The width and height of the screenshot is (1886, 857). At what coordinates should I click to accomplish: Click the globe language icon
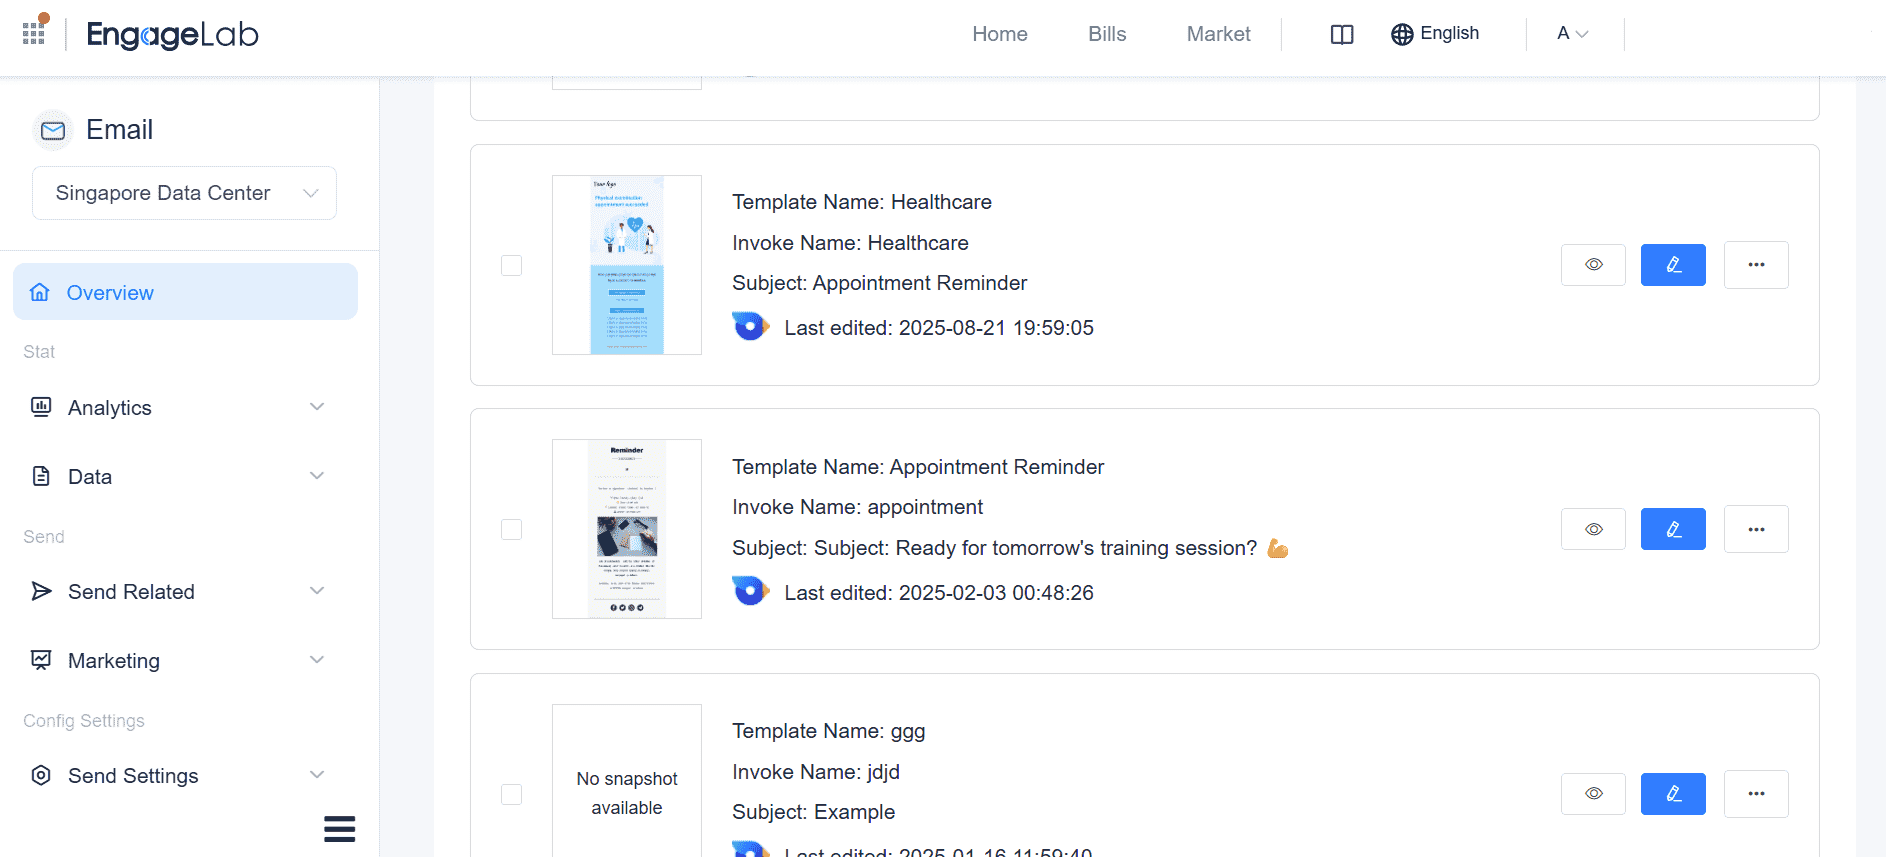[1402, 34]
